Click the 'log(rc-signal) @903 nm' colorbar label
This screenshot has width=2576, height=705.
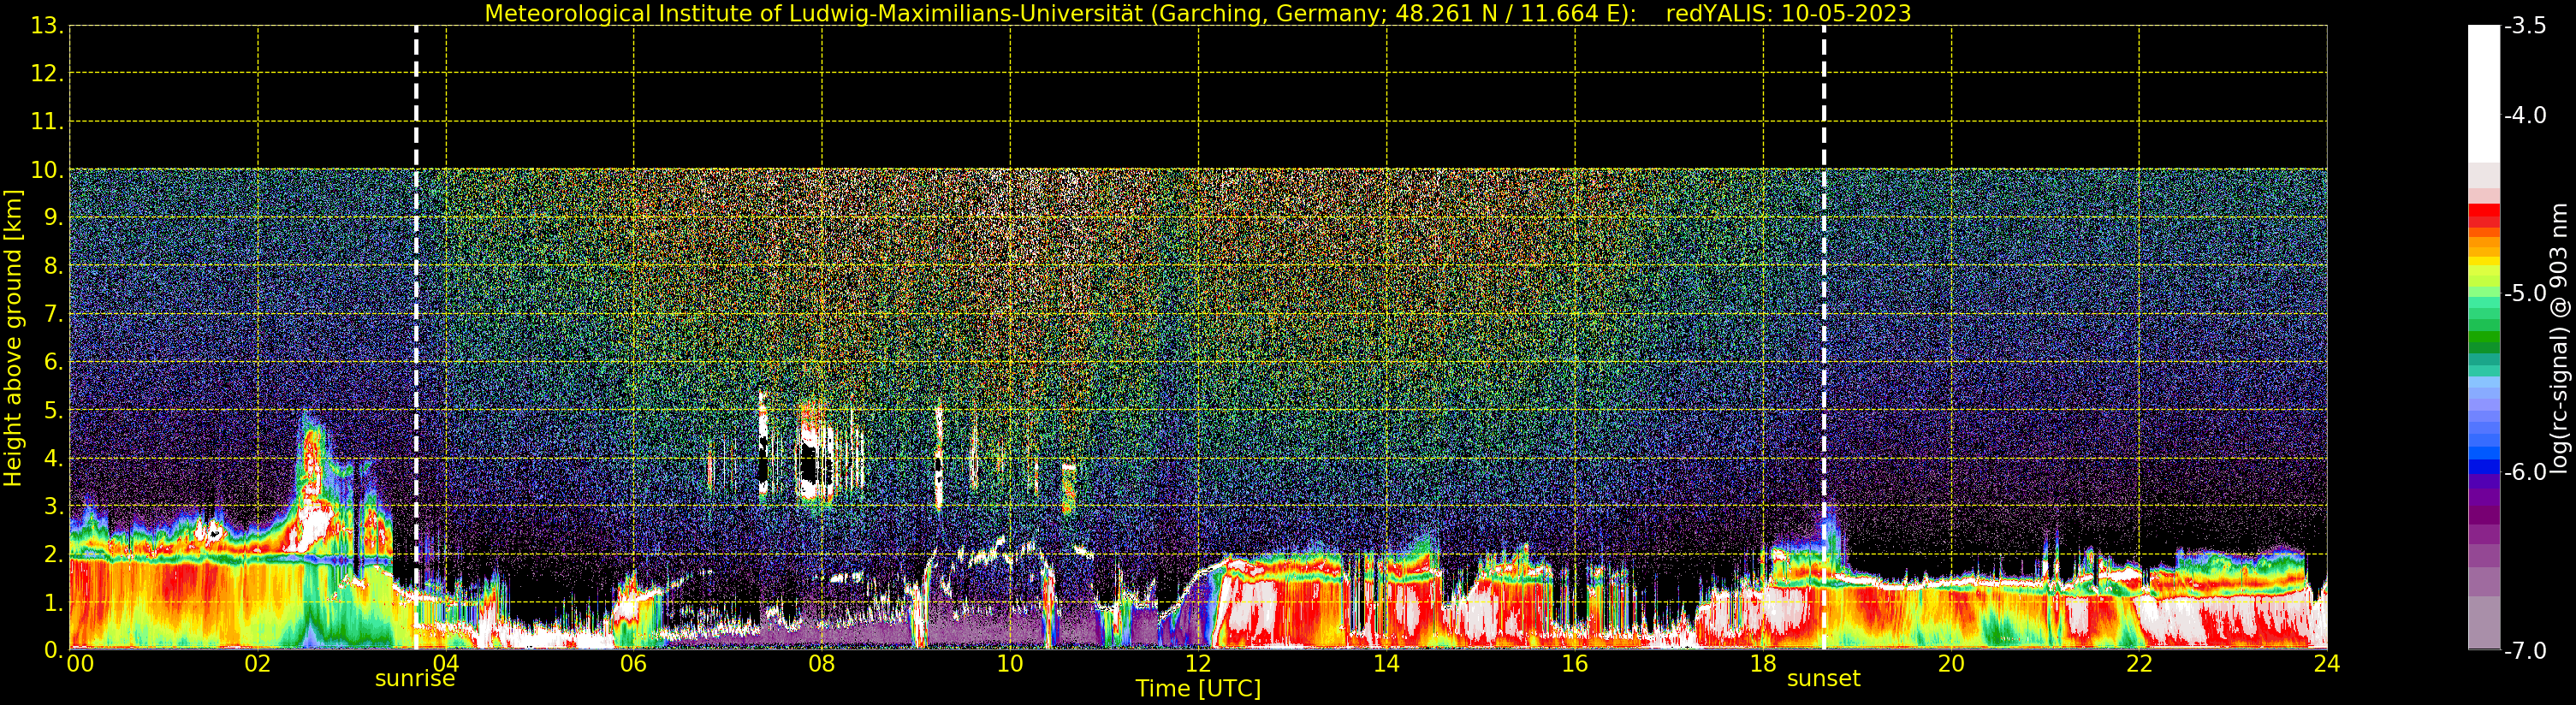(2561, 338)
